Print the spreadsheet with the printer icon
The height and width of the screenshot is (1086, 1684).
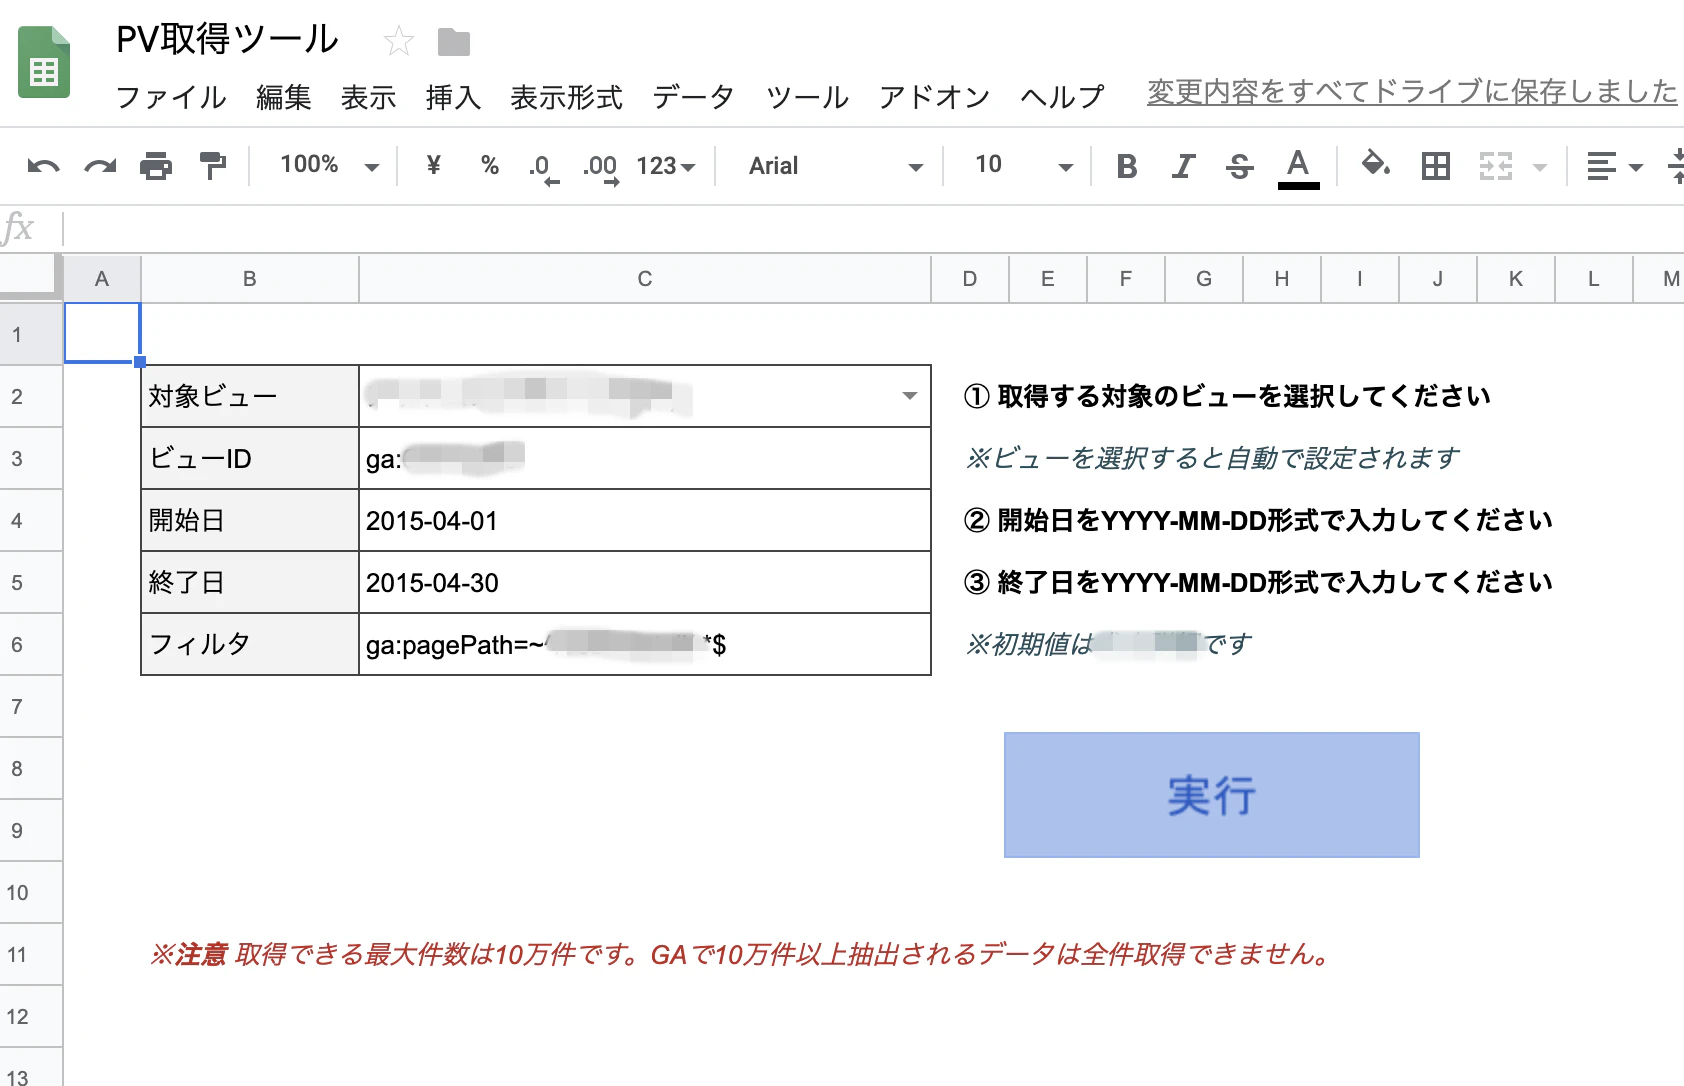click(x=156, y=166)
